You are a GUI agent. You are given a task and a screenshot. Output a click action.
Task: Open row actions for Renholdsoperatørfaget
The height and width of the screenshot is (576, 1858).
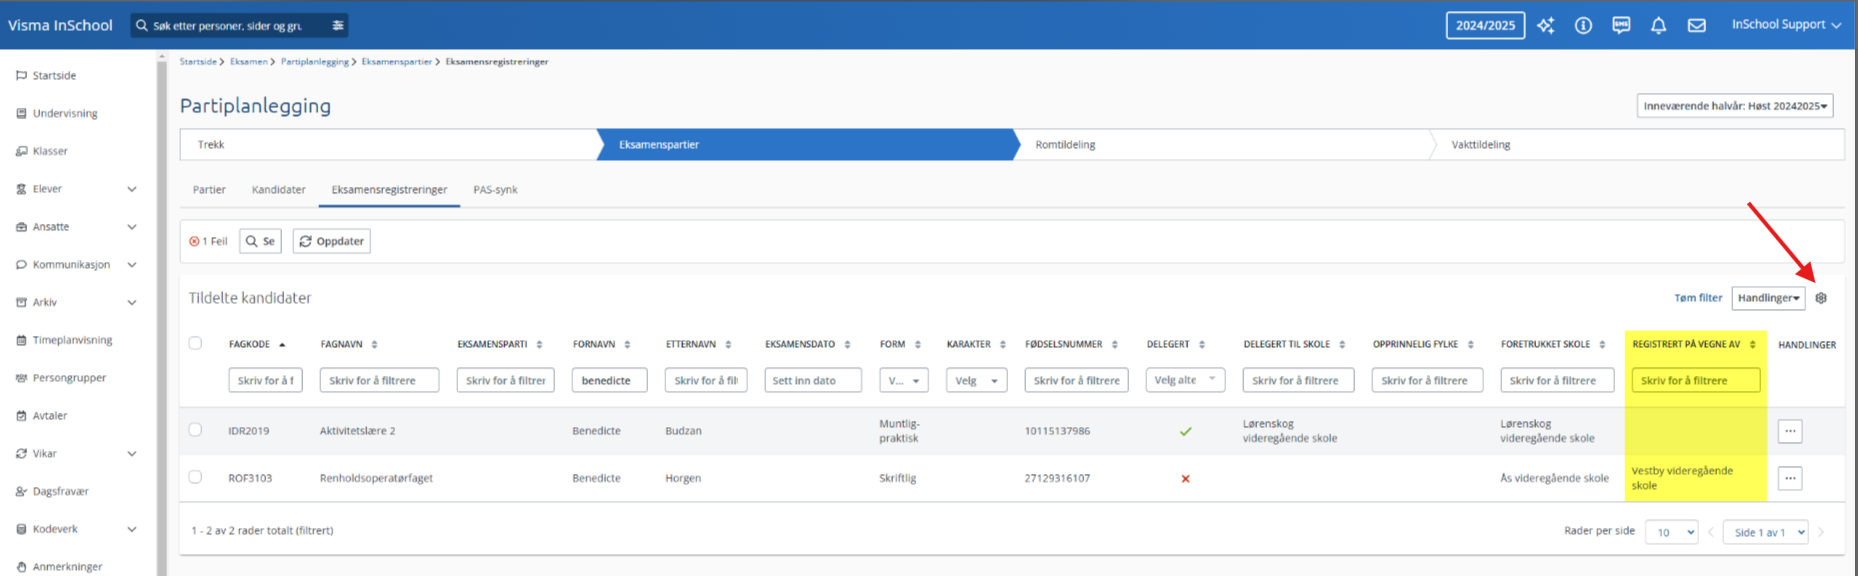pyautogui.click(x=1790, y=478)
